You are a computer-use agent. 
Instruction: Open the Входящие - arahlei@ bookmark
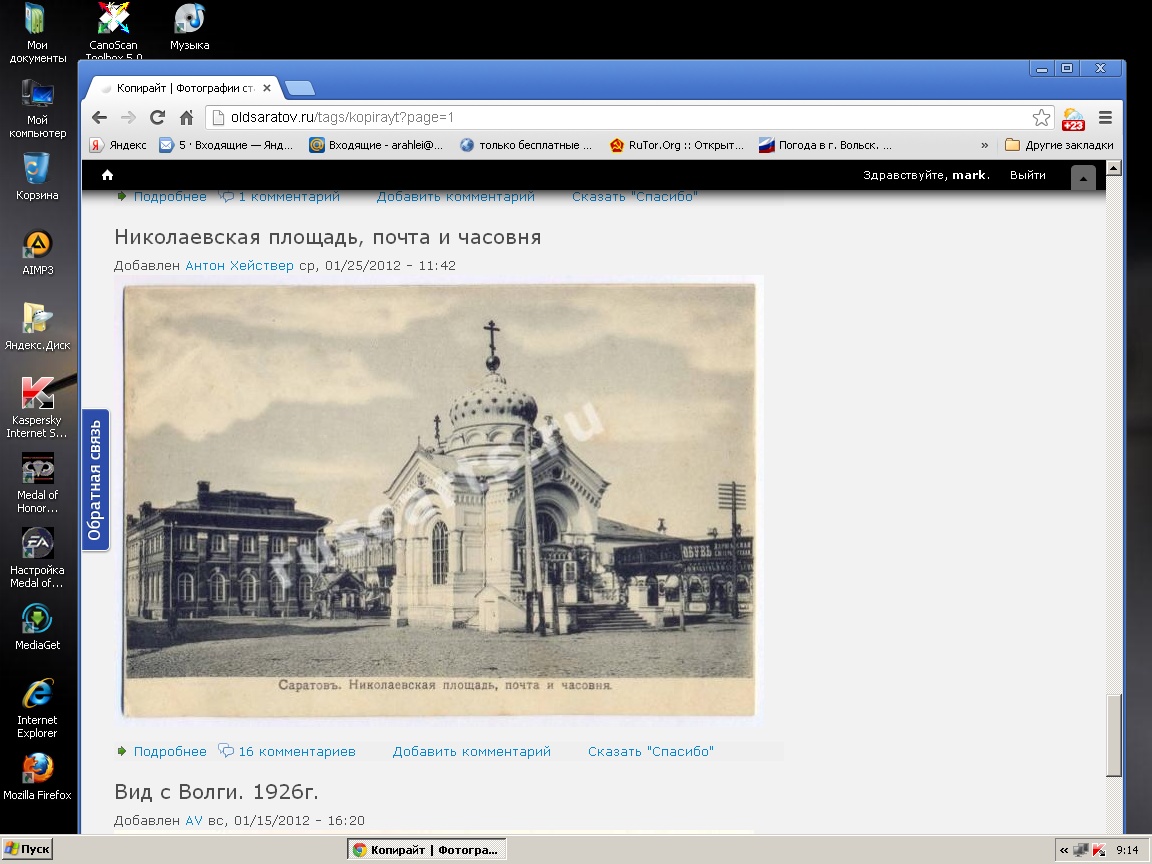point(376,145)
